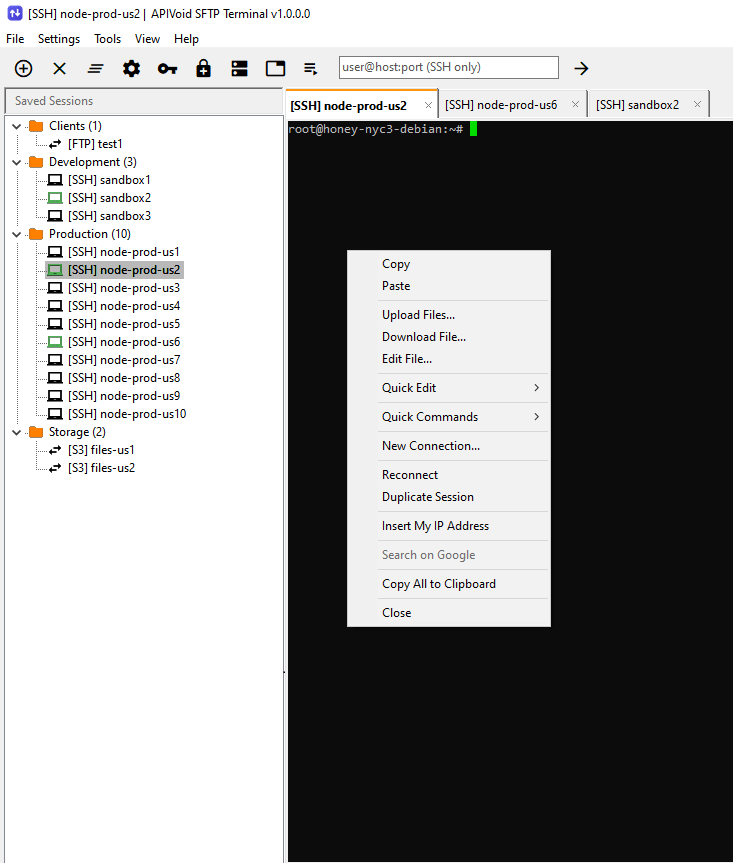Click the Clients folder icon
This screenshot has height=863, width=733.
pos(36,126)
